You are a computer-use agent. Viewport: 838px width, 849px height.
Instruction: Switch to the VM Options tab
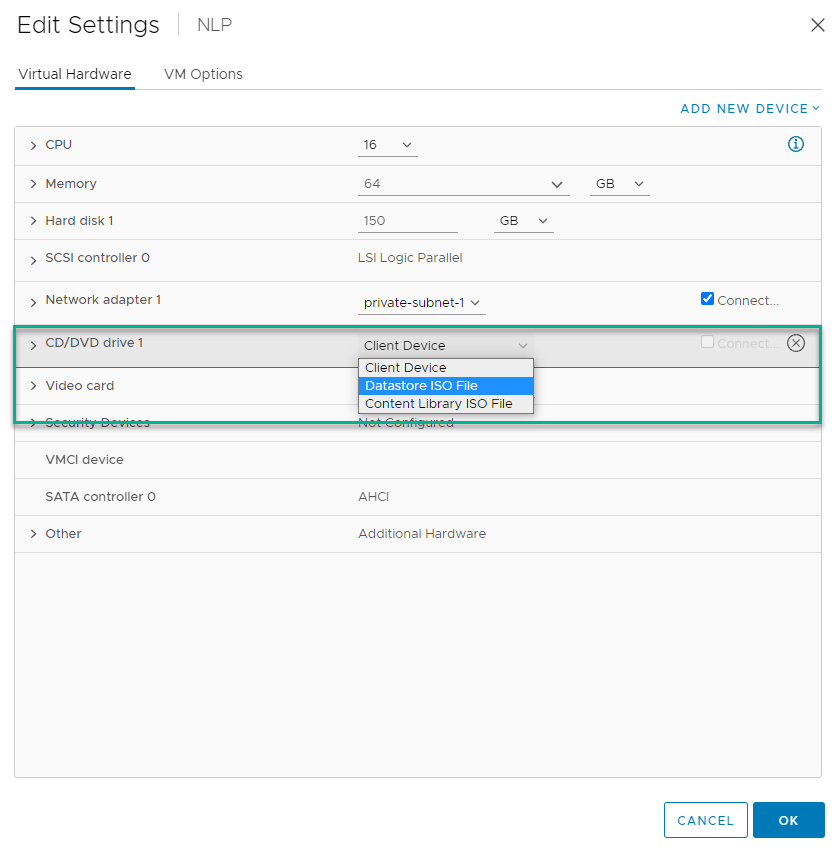click(x=203, y=74)
